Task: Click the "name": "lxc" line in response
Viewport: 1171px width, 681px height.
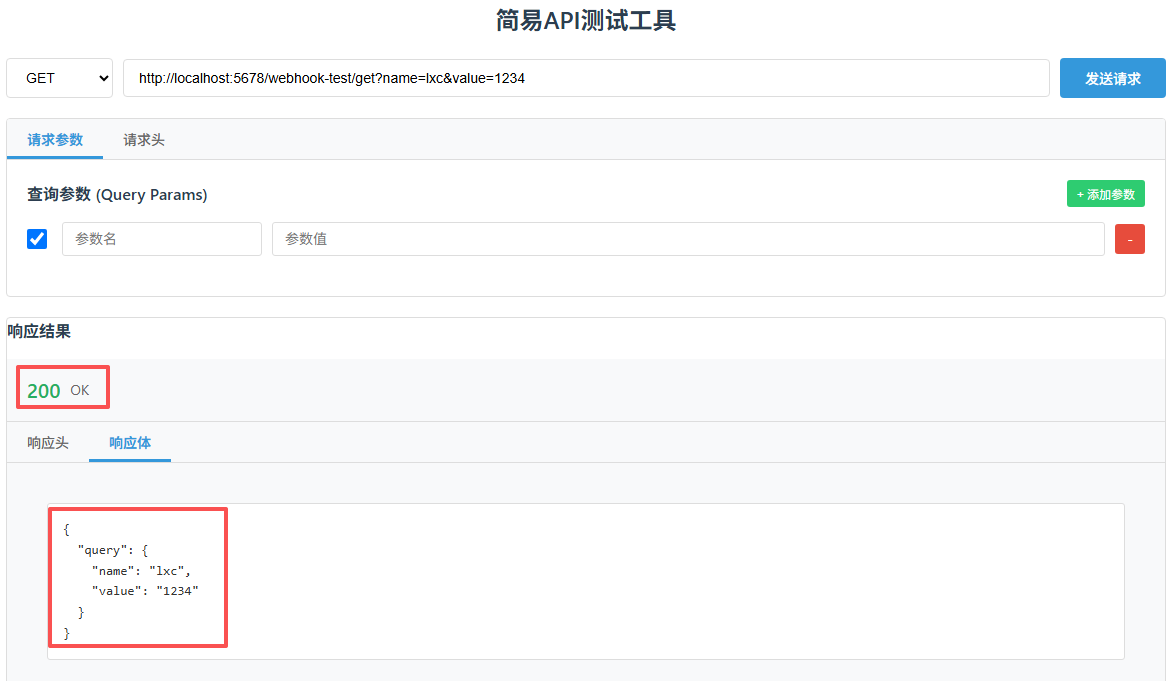Action: pos(141,571)
